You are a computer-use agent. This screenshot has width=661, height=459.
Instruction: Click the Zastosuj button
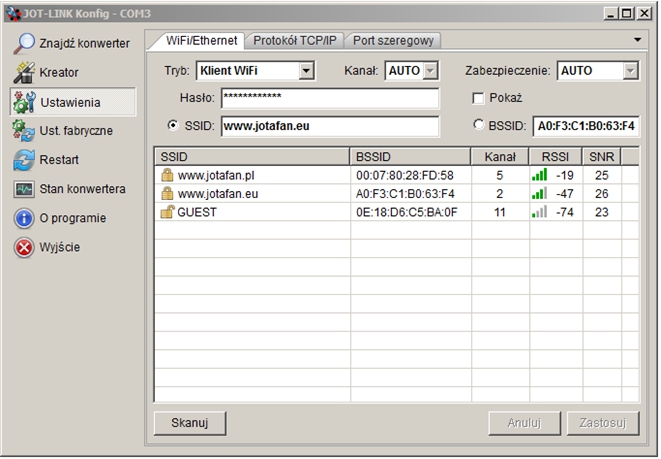click(602, 422)
